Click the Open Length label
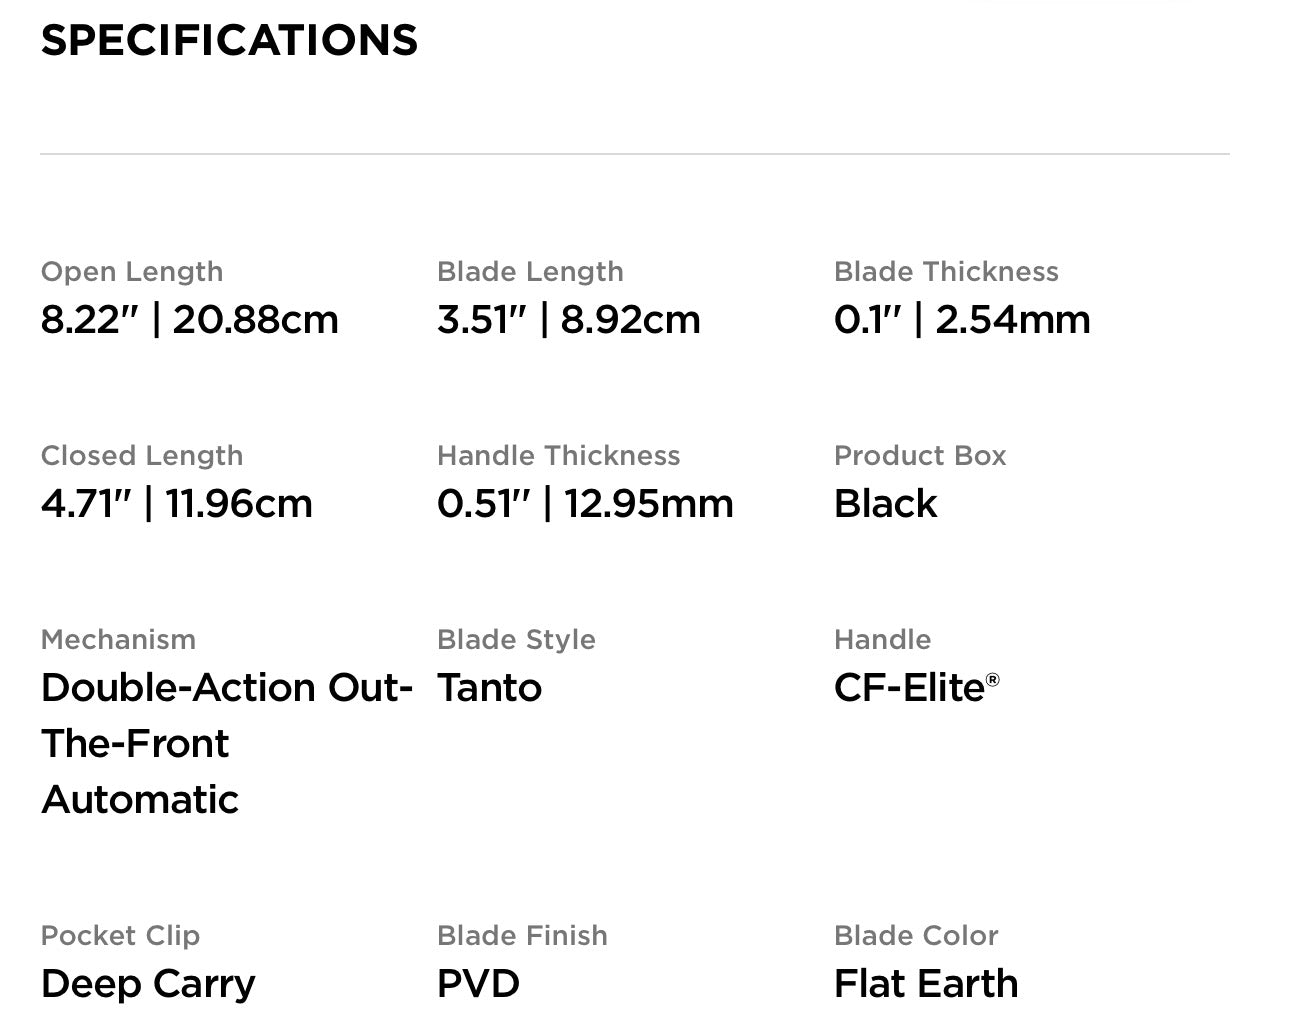 point(132,271)
